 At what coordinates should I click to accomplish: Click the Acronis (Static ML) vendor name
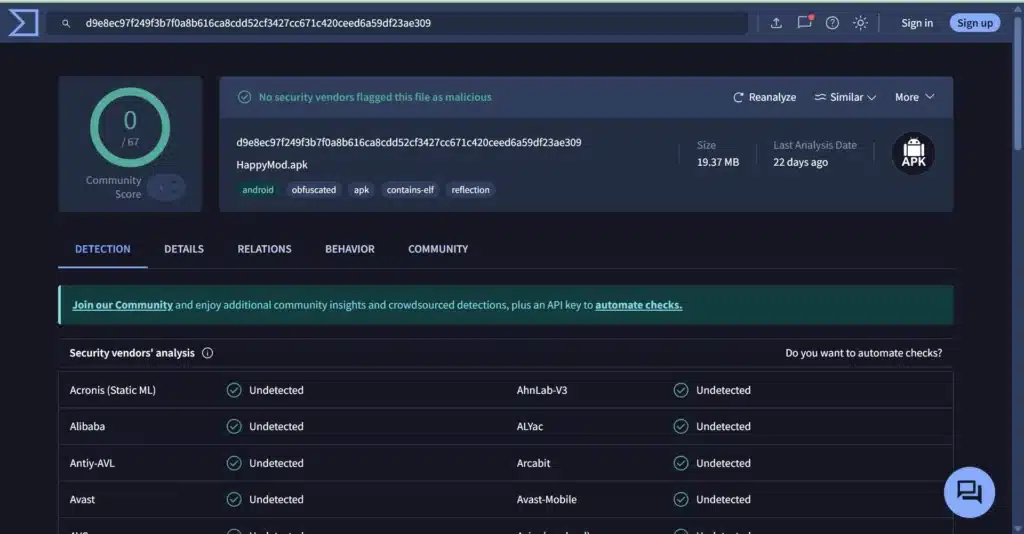pyautogui.click(x=112, y=390)
